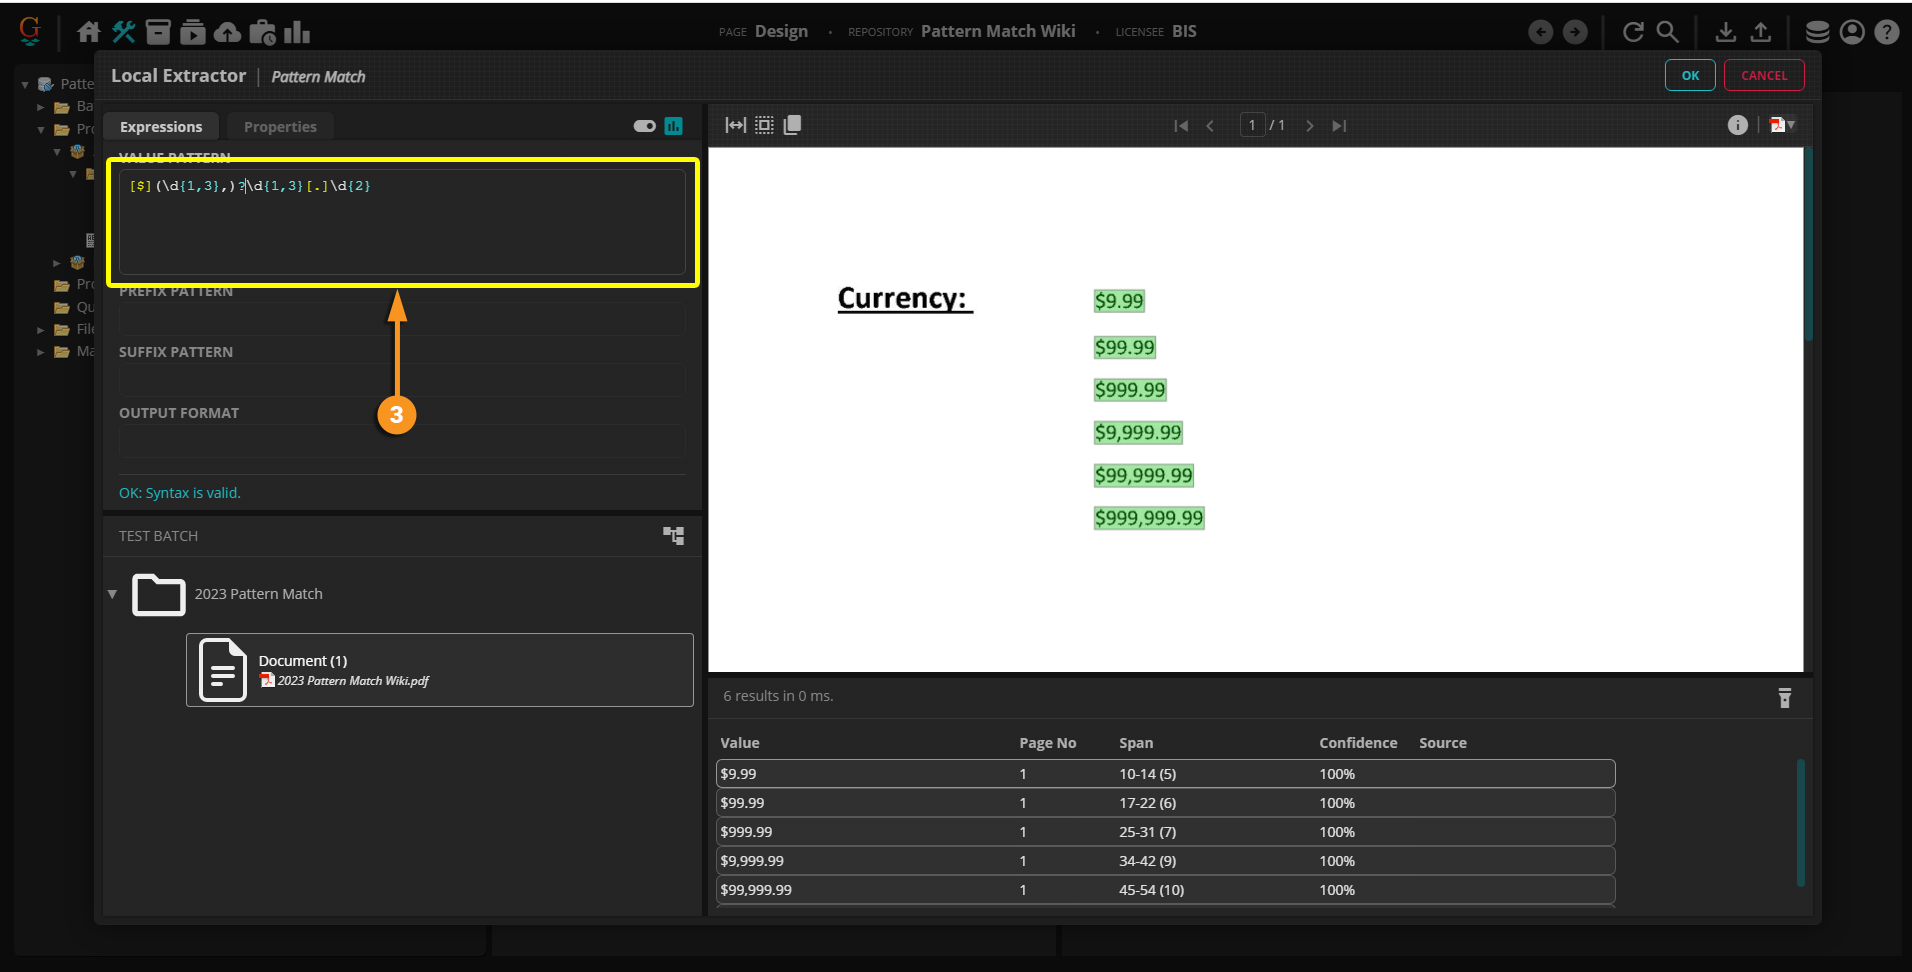
Task: Click the search magnifier icon
Action: tap(1667, 32)
